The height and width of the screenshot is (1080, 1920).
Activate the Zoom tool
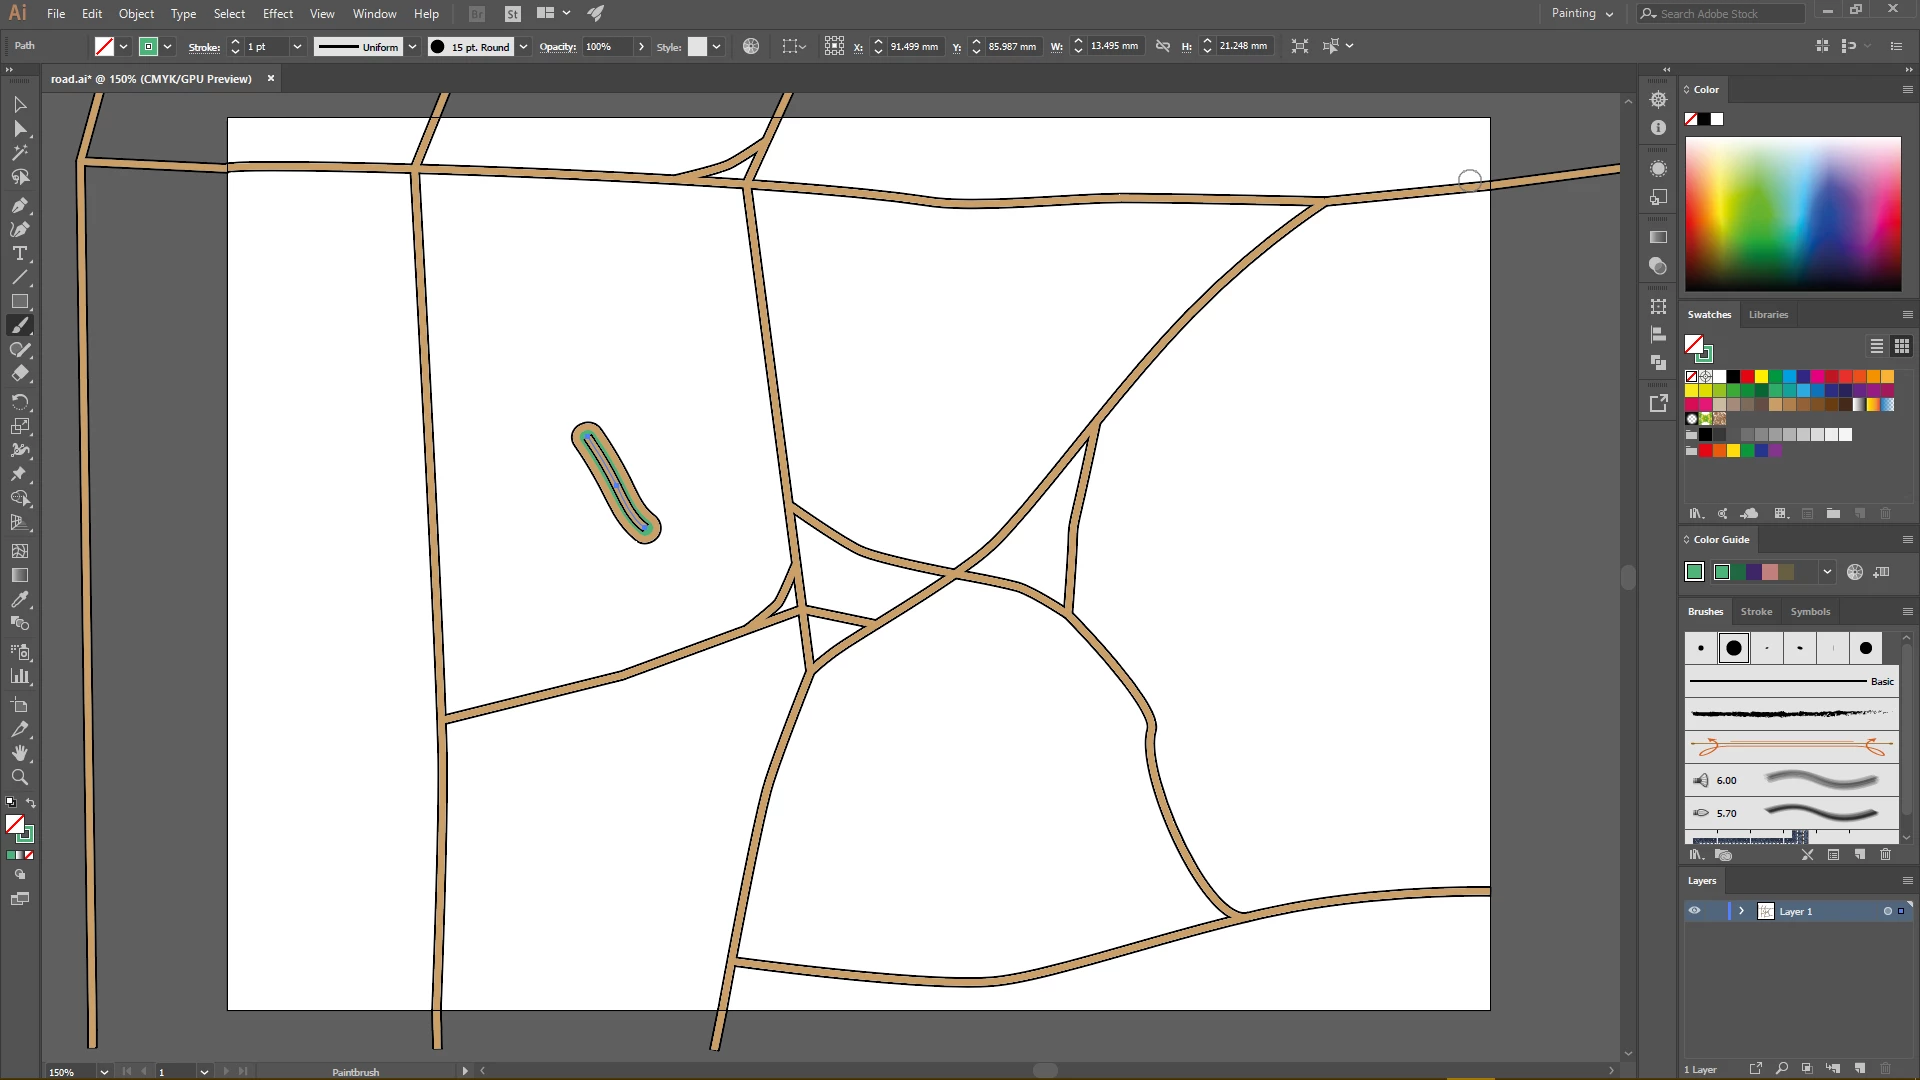tap(19, 778)
